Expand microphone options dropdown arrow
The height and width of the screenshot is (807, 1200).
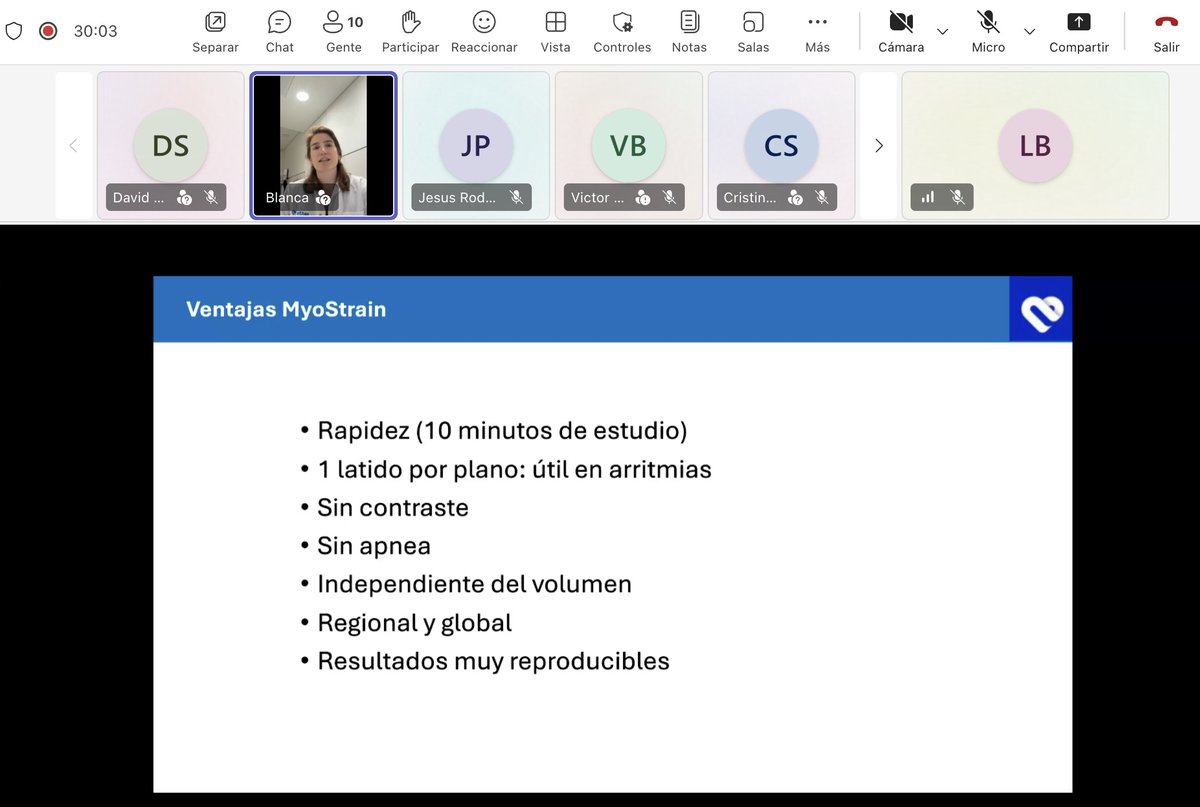(1029, 32)
